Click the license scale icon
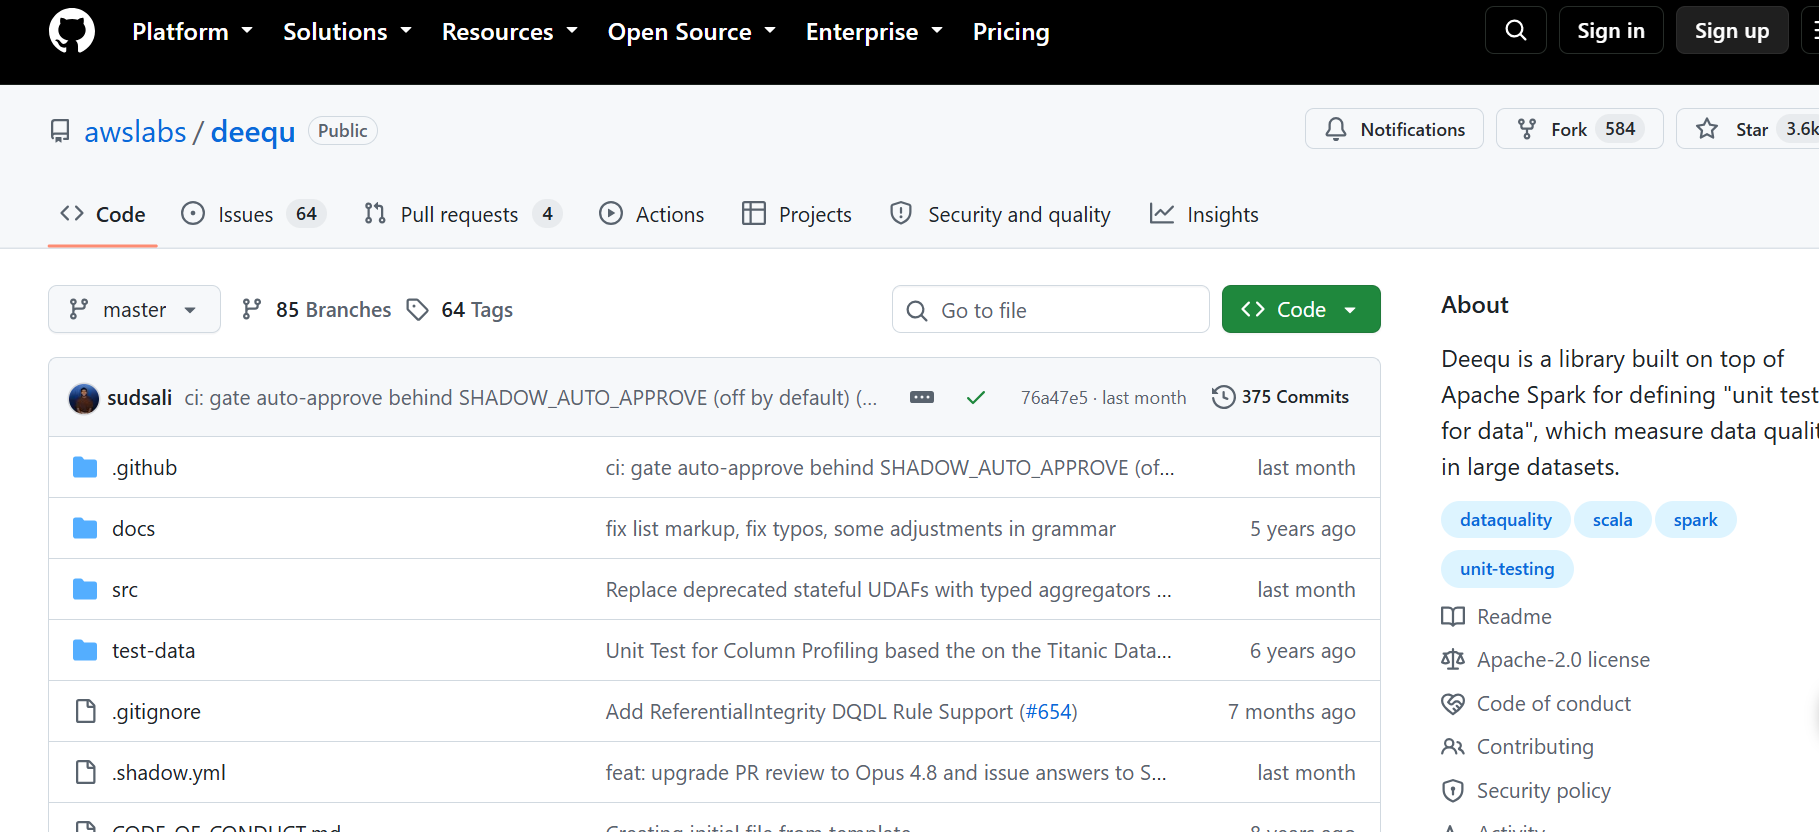This screenshot has height=832, width=1819. (x=1453, y=660)
